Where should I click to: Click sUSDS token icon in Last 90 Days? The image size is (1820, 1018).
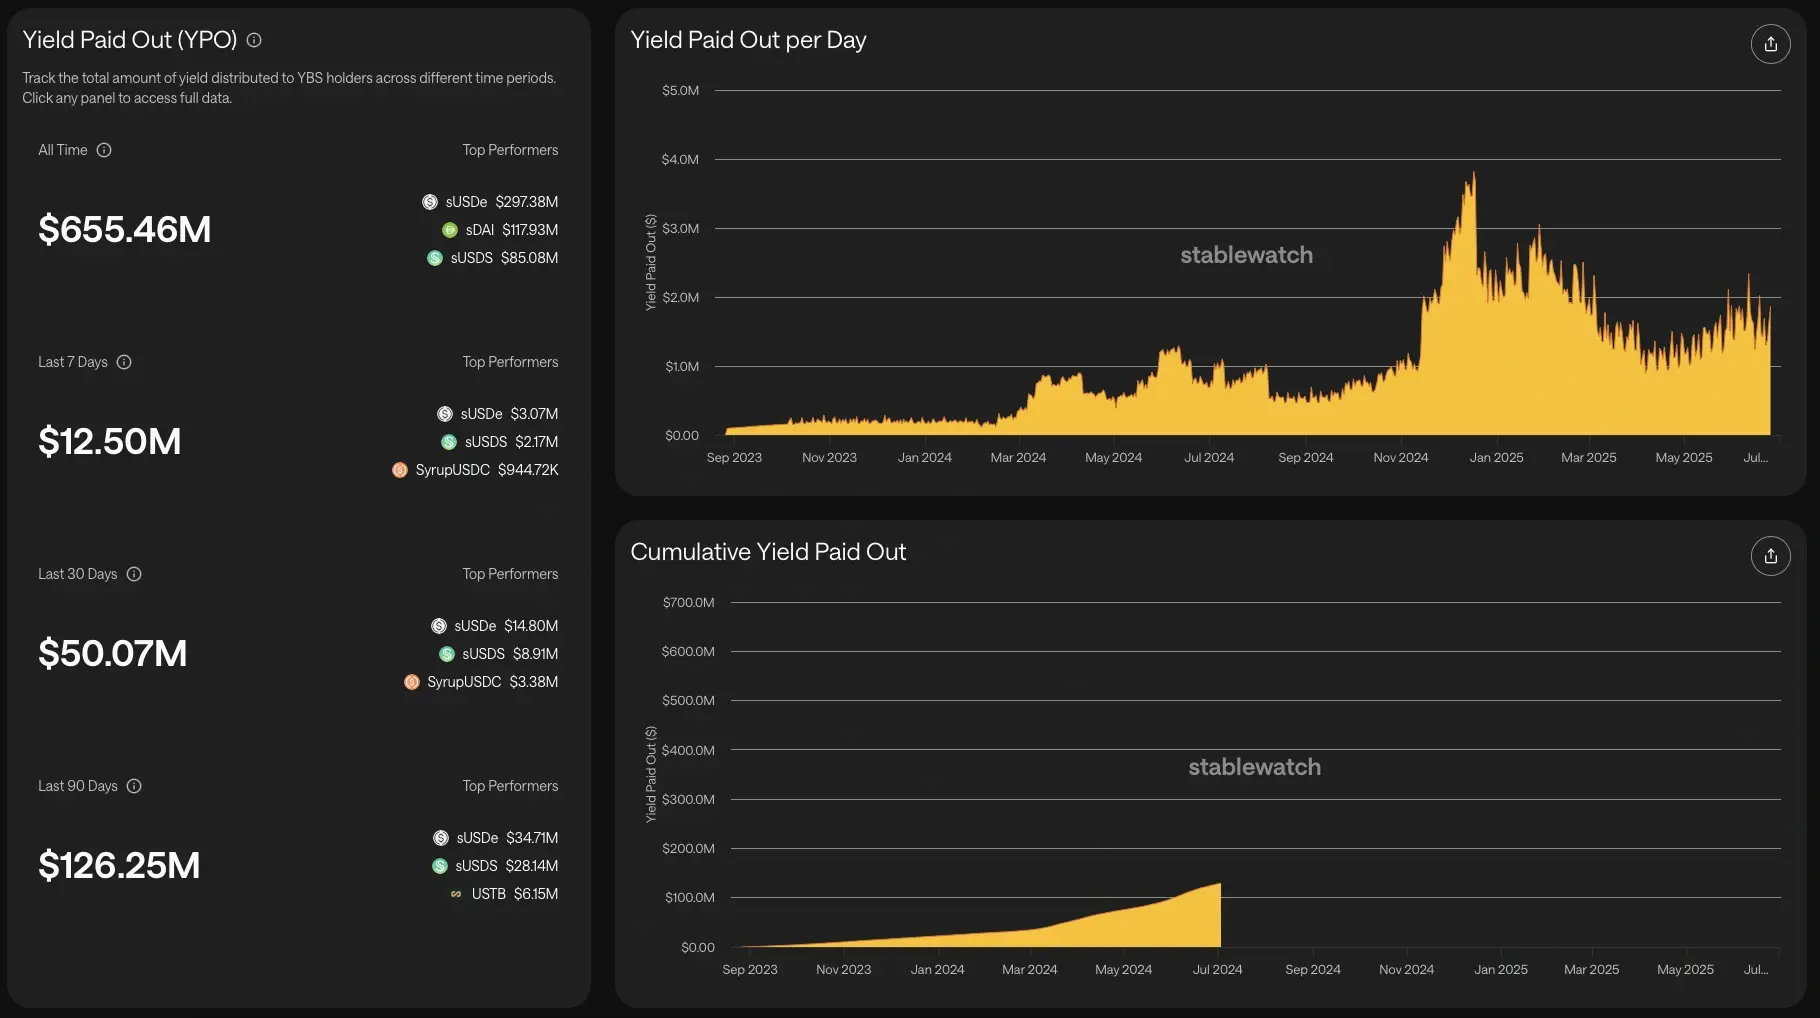440,866
